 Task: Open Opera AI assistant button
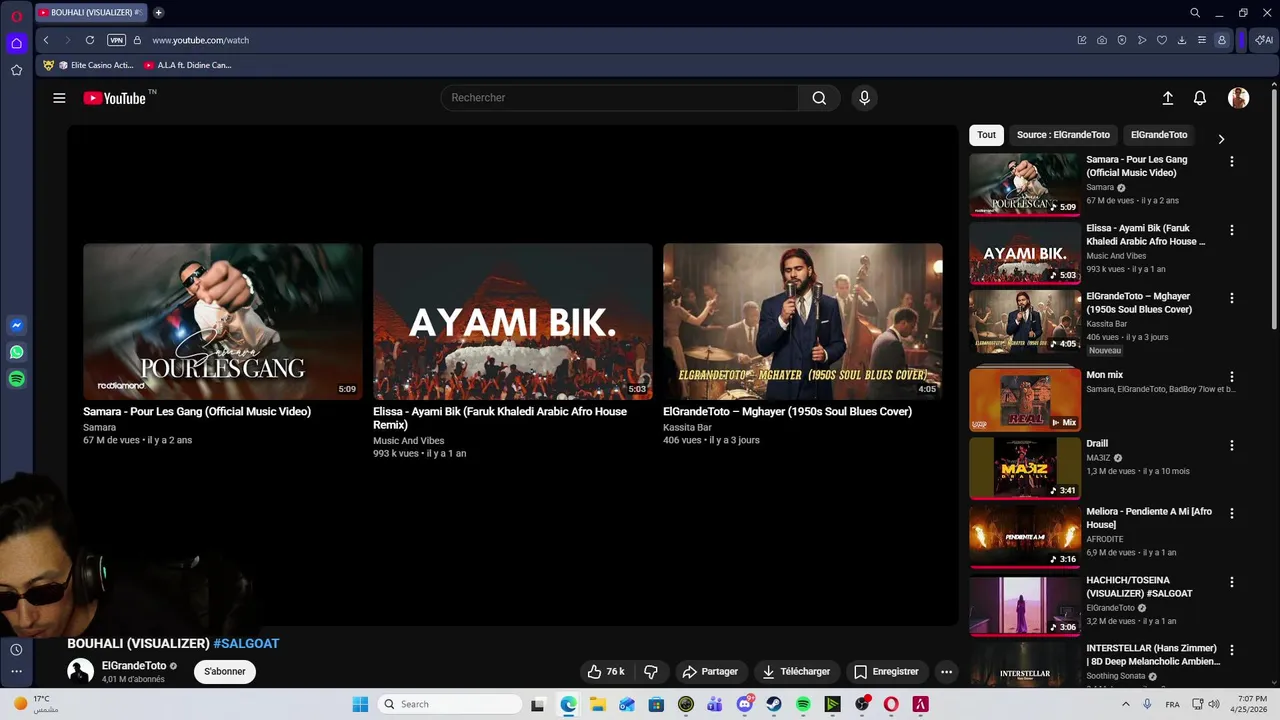(x=1265, y=40)
